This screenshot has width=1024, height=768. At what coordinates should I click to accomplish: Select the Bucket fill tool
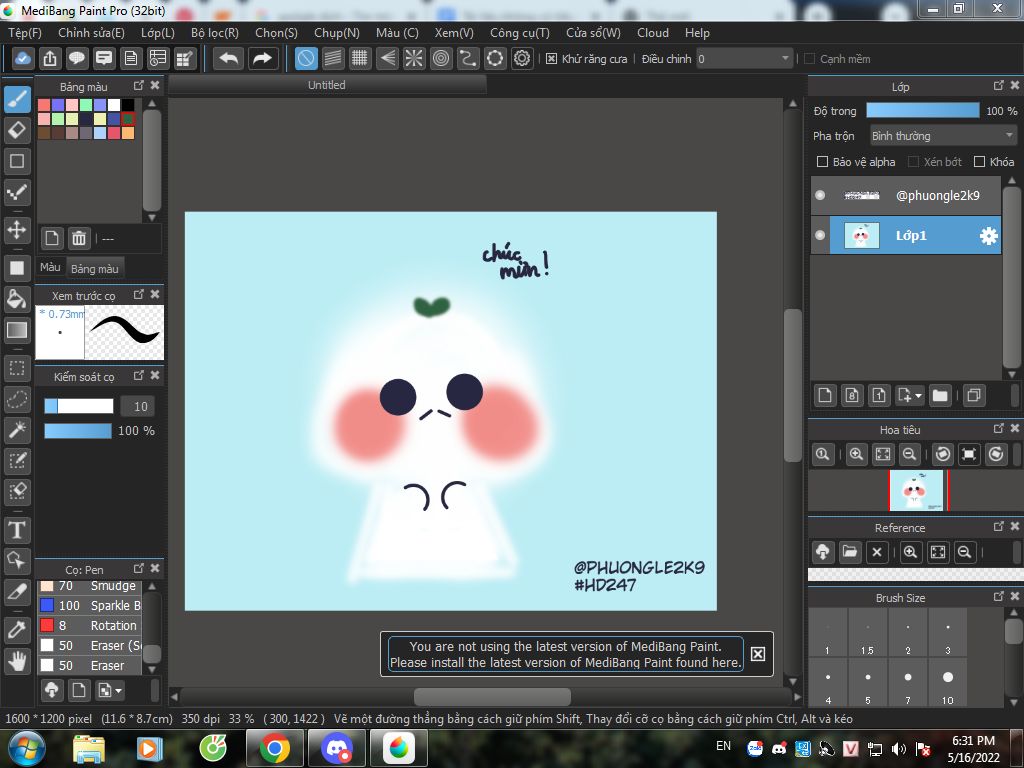pyautogui.click(x=17, y=299)
